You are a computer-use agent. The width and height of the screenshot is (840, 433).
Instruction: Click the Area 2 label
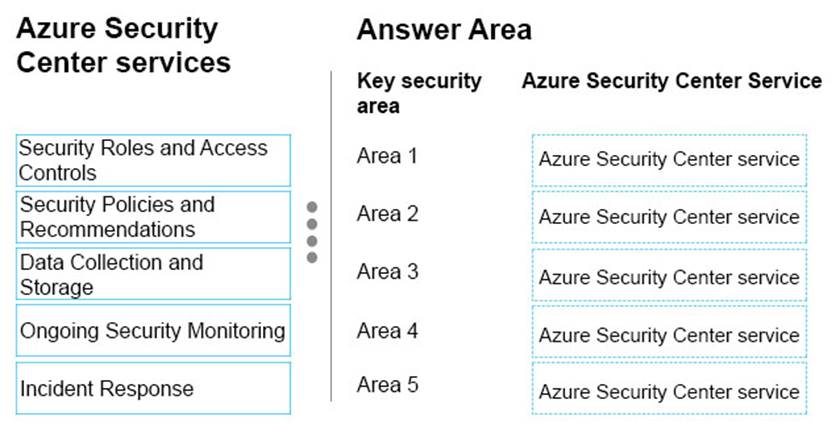[x=387, y=213]
